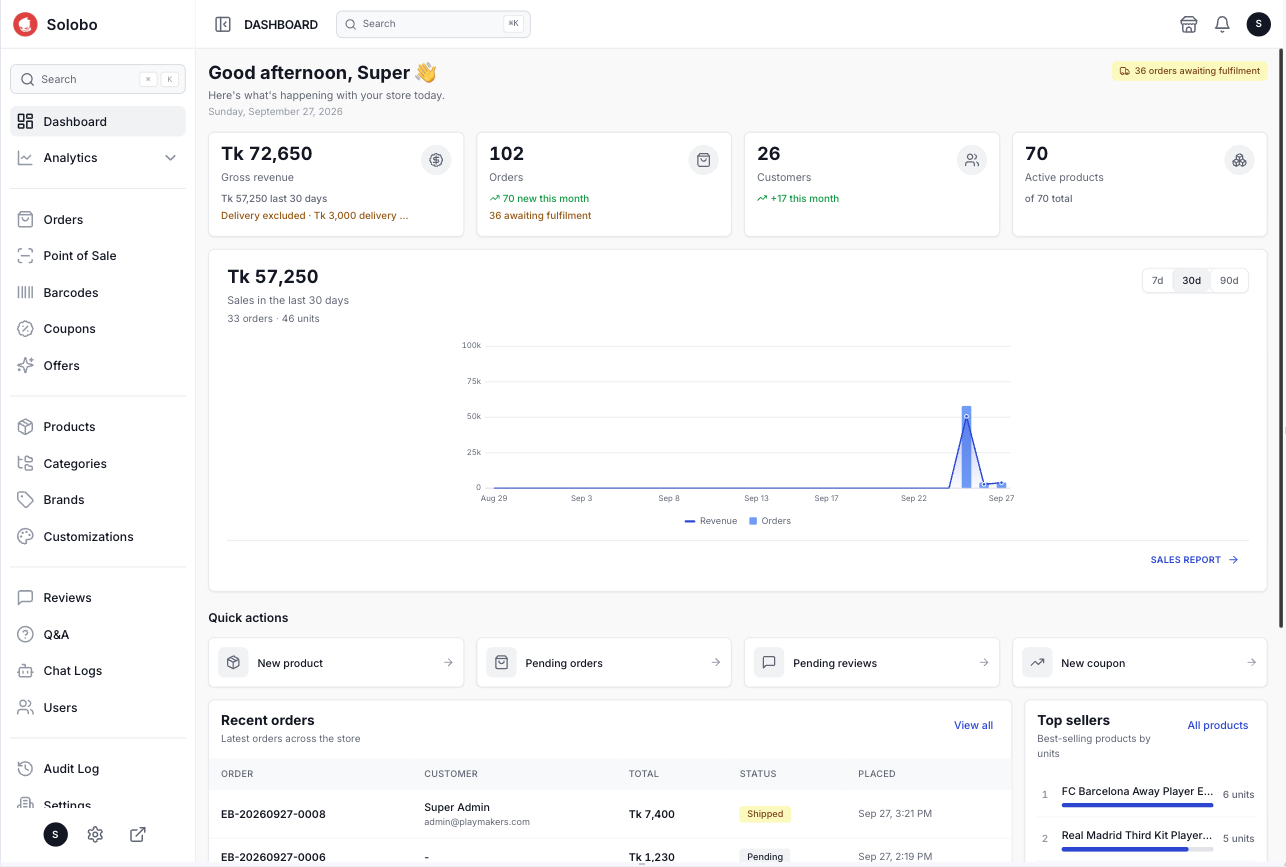Click the 36 orders awaiting fulfilment badge
1286x867 pixels.
(x=1190, y=71)
